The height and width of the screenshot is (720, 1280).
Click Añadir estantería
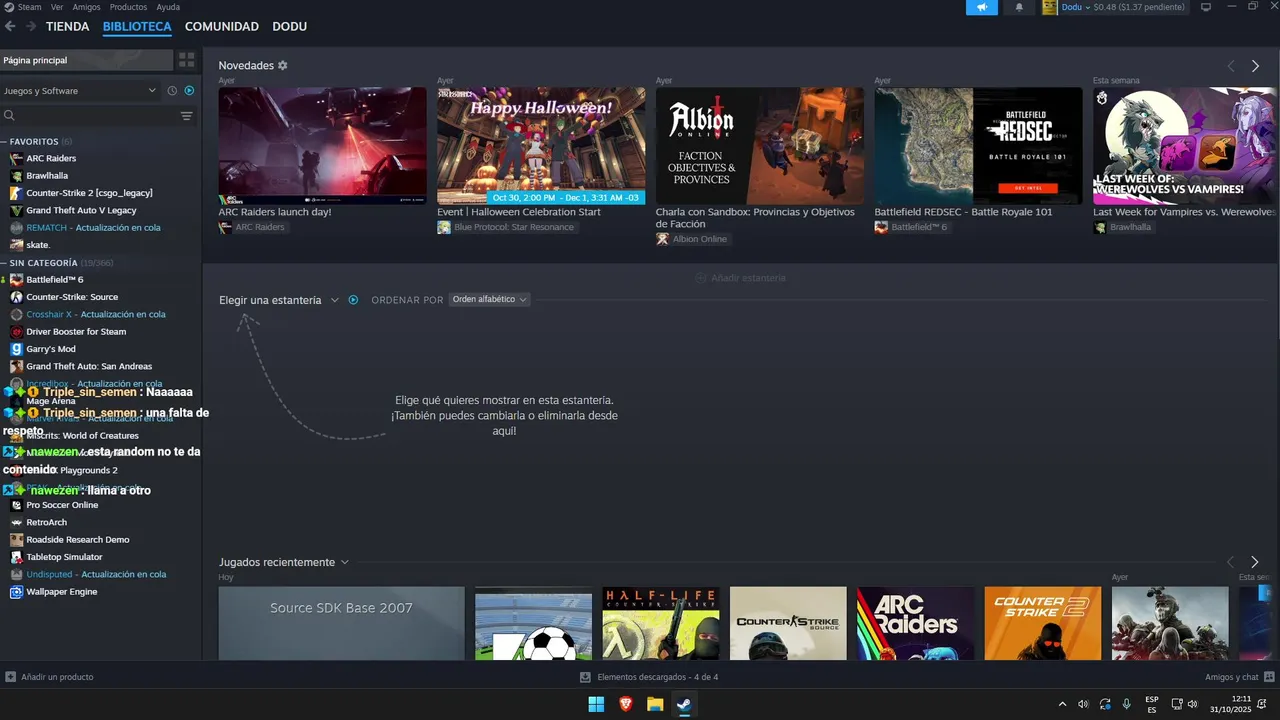(x=741, y=278)
